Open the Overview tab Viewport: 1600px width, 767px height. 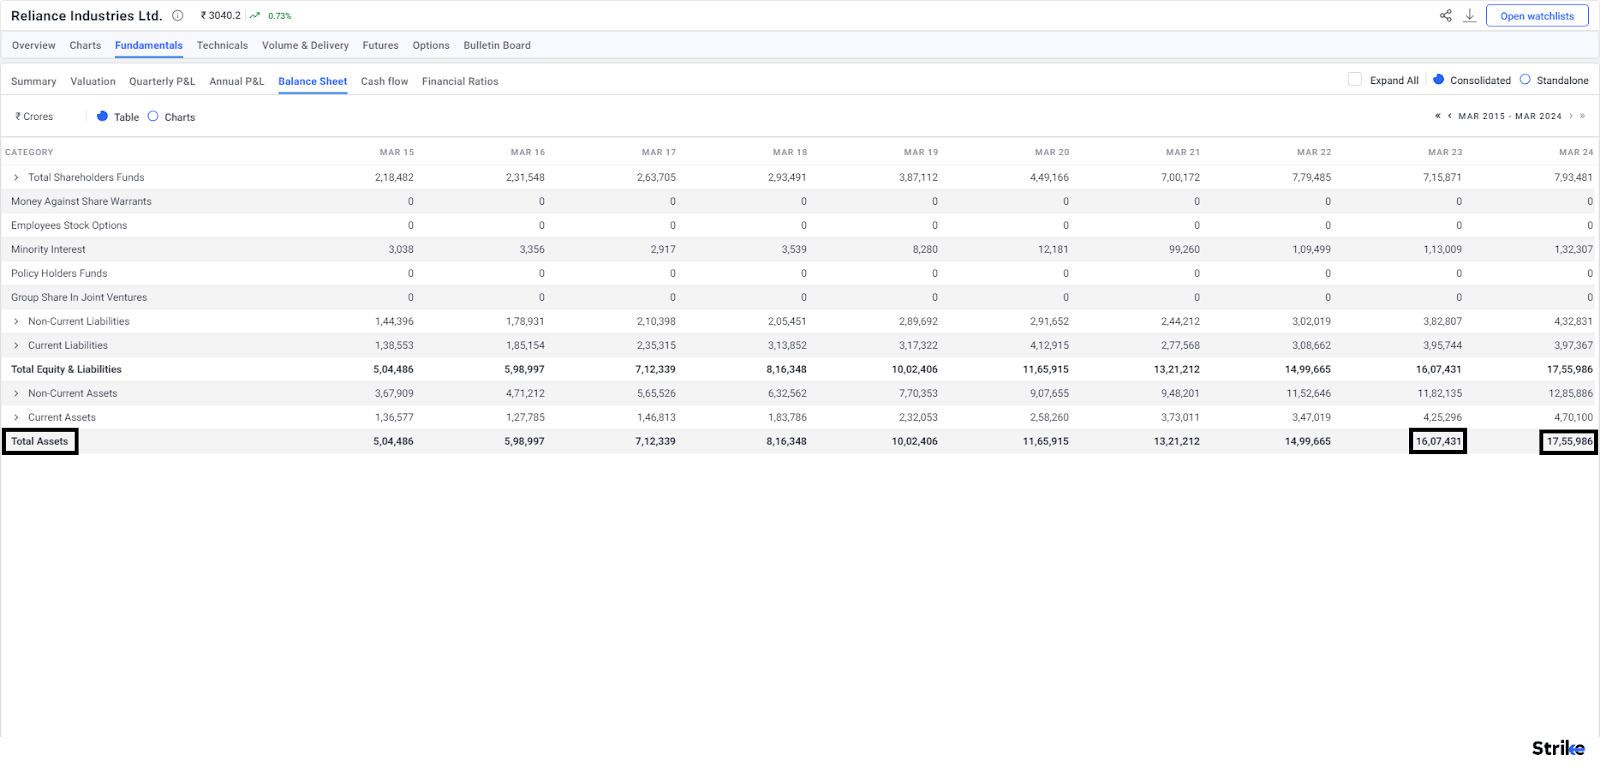pos(34,45)
